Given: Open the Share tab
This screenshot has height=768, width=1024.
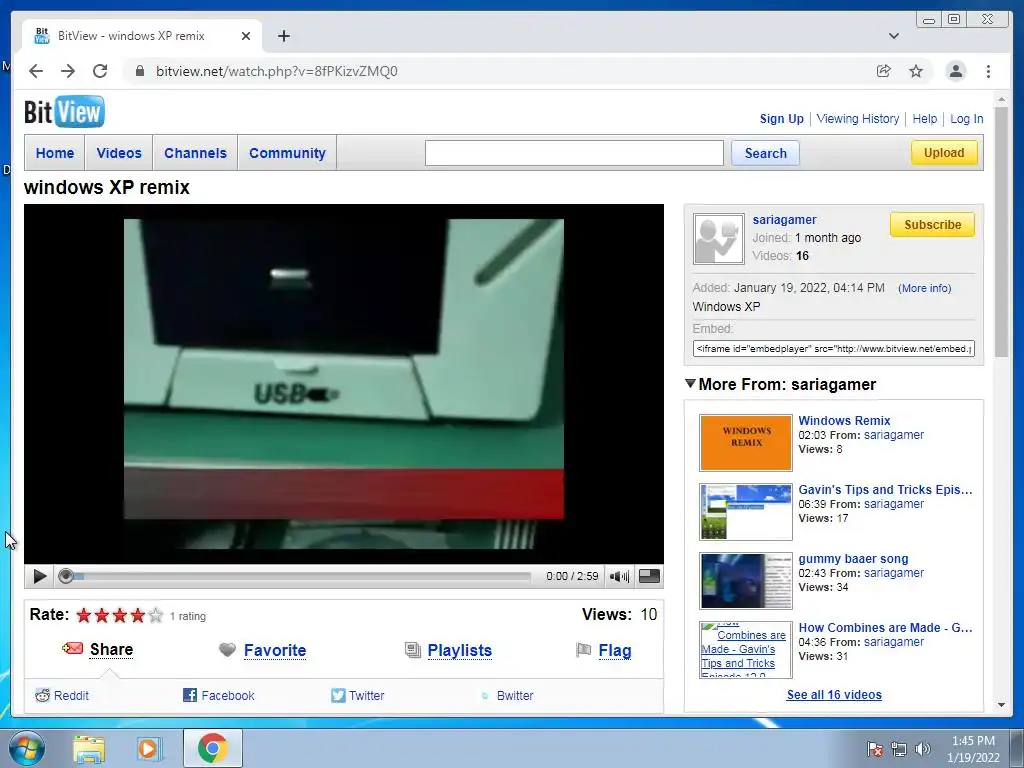Looking at the screenshot, I should 112,649.
